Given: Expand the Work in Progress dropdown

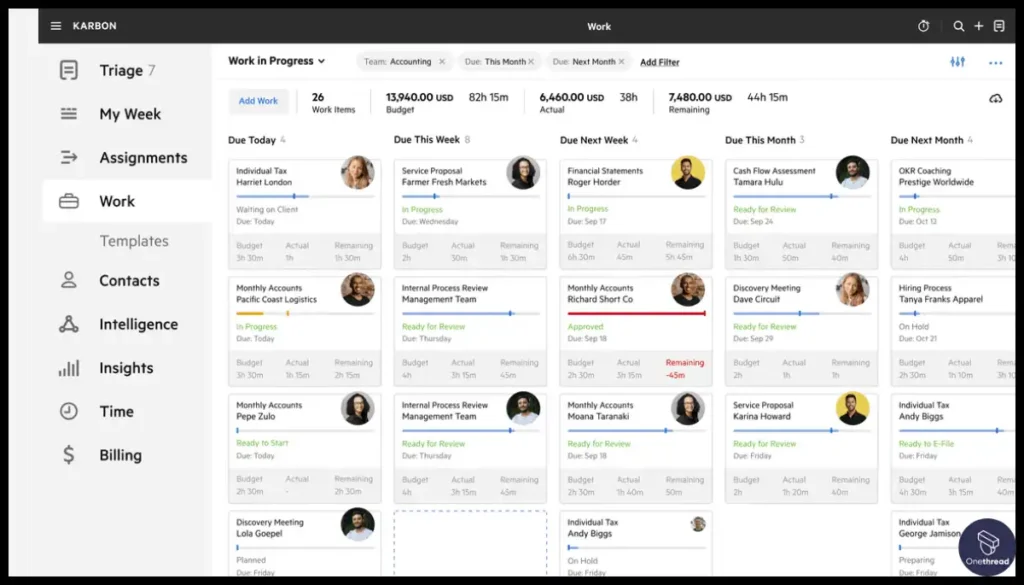Looking at the screenshot, I should (x=276, y=61).
